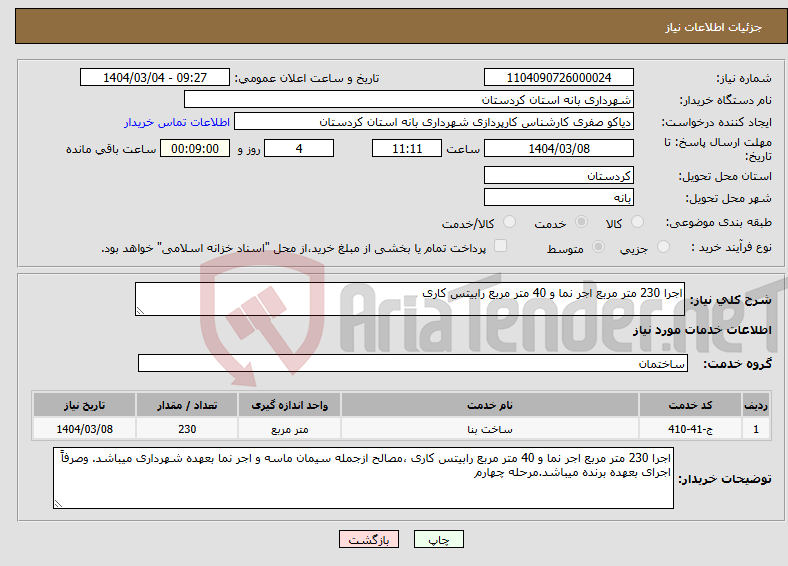
Task: Click the request creator field دیاکو صفری
Action: [434, 122]
